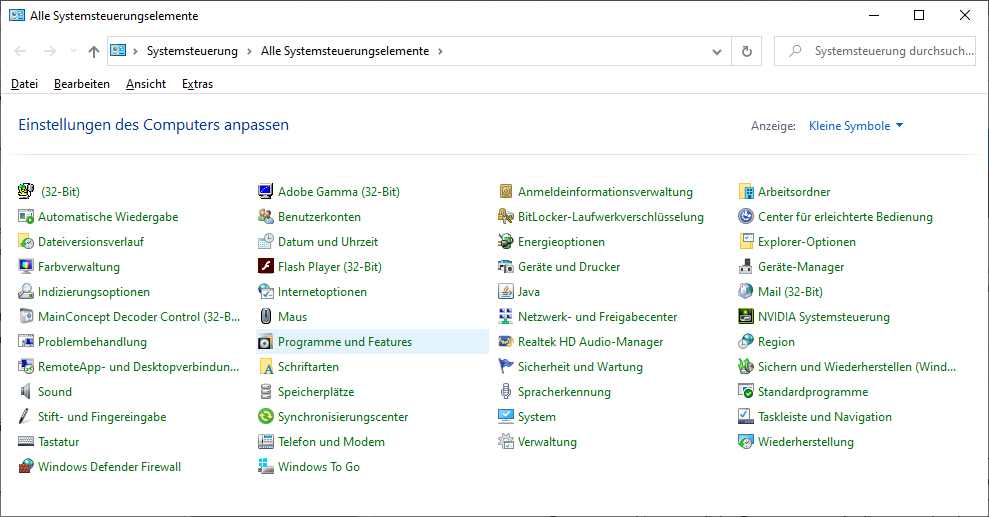Open the Benutzerkonten icon
The width and height of the screenshot is (989, 517).
click(x=266, y=217)
